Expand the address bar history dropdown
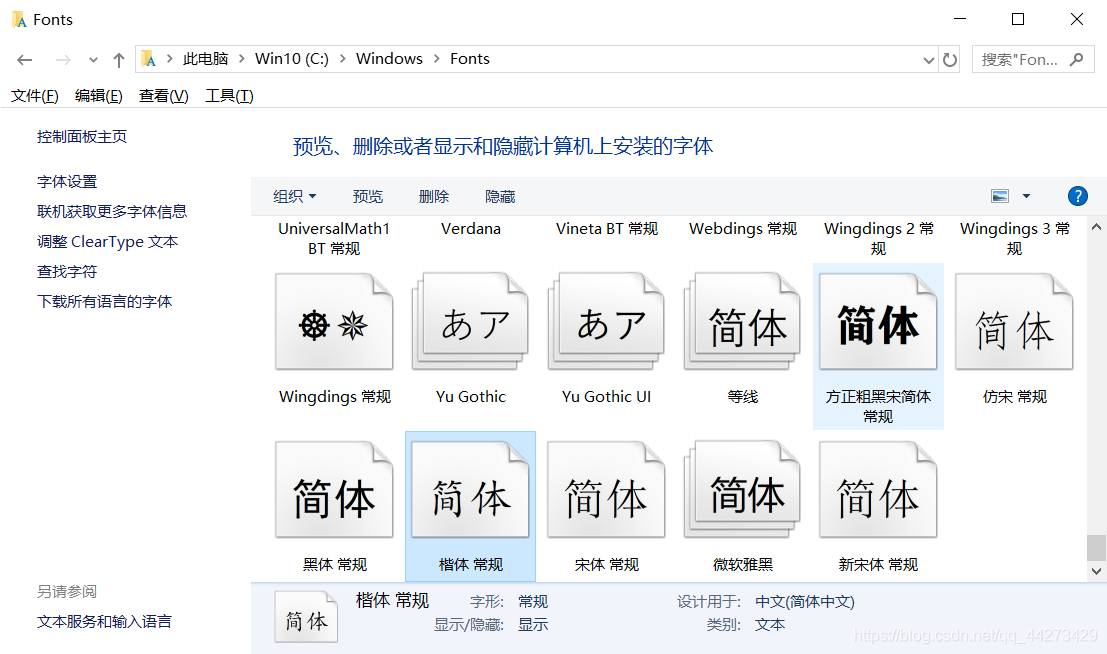The width and height of the screenshot is (1107, 654). pos(928,60)
